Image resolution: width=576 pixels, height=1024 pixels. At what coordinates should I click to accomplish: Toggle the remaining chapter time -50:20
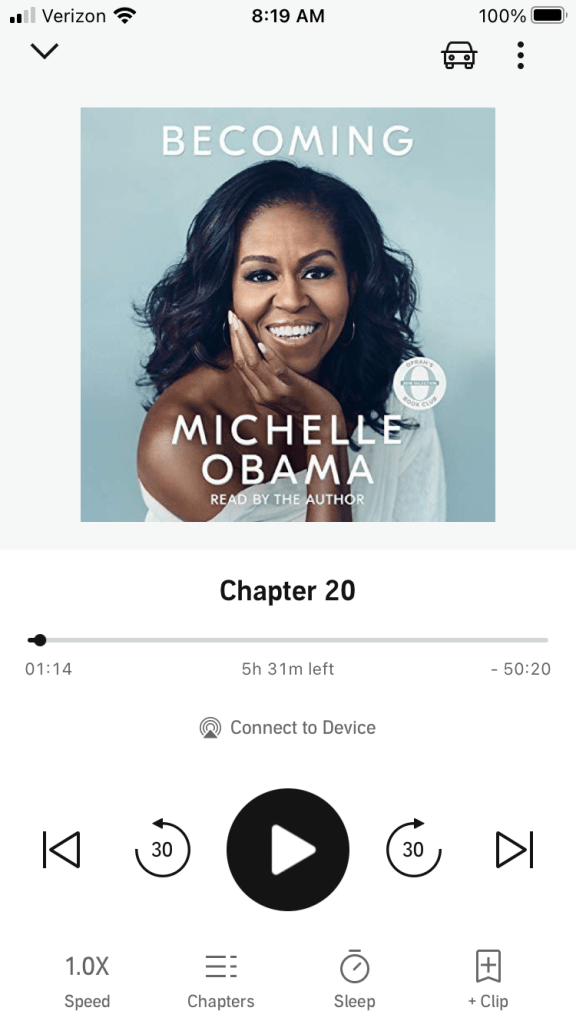(521, 669)
